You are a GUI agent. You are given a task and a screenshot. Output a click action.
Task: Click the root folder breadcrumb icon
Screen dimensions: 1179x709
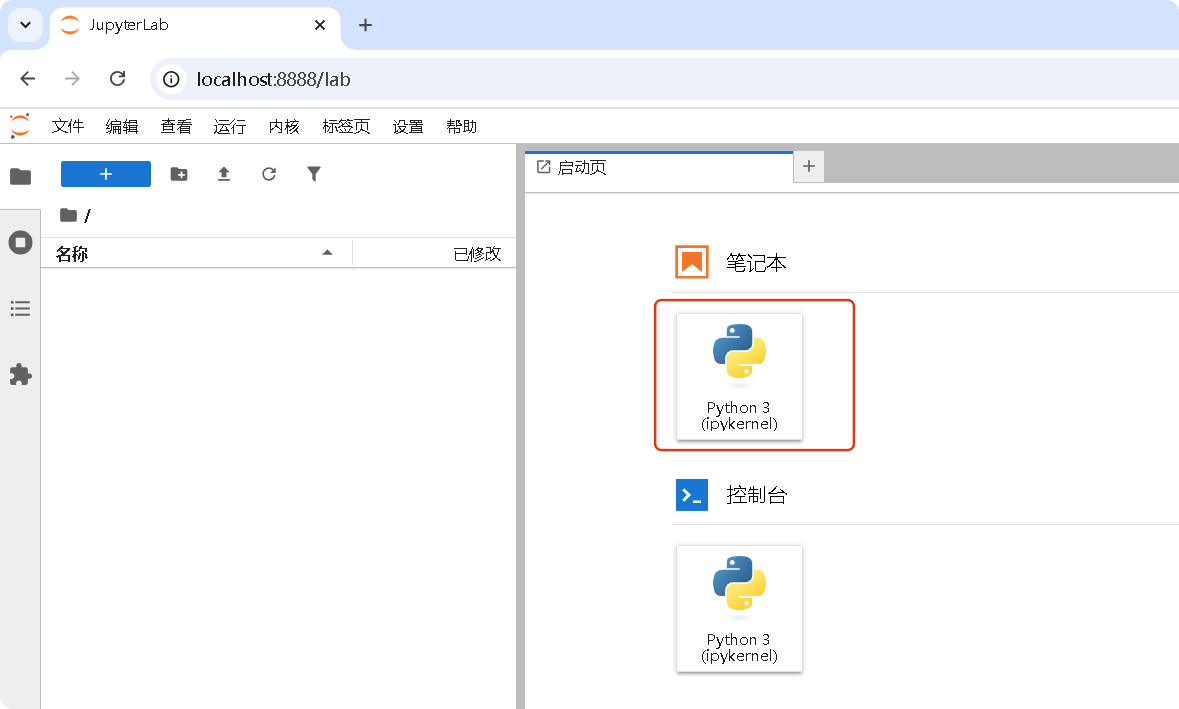click(x=68, y=215)
